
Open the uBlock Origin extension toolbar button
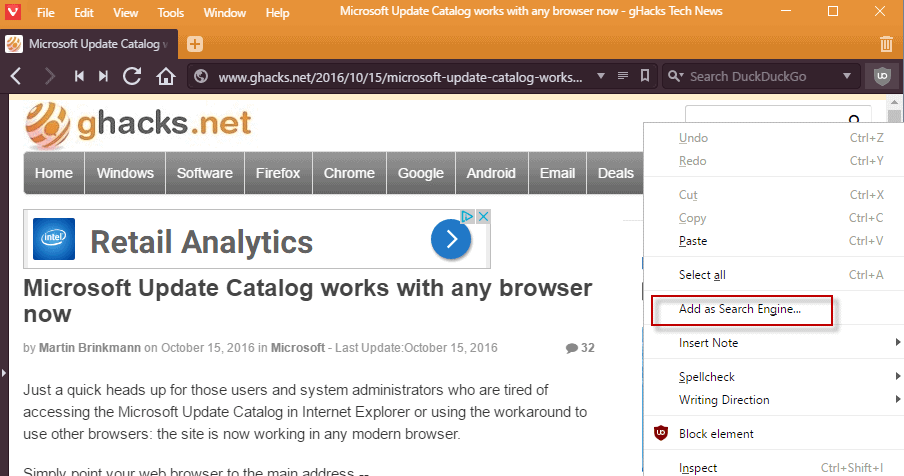coord(882,76)
